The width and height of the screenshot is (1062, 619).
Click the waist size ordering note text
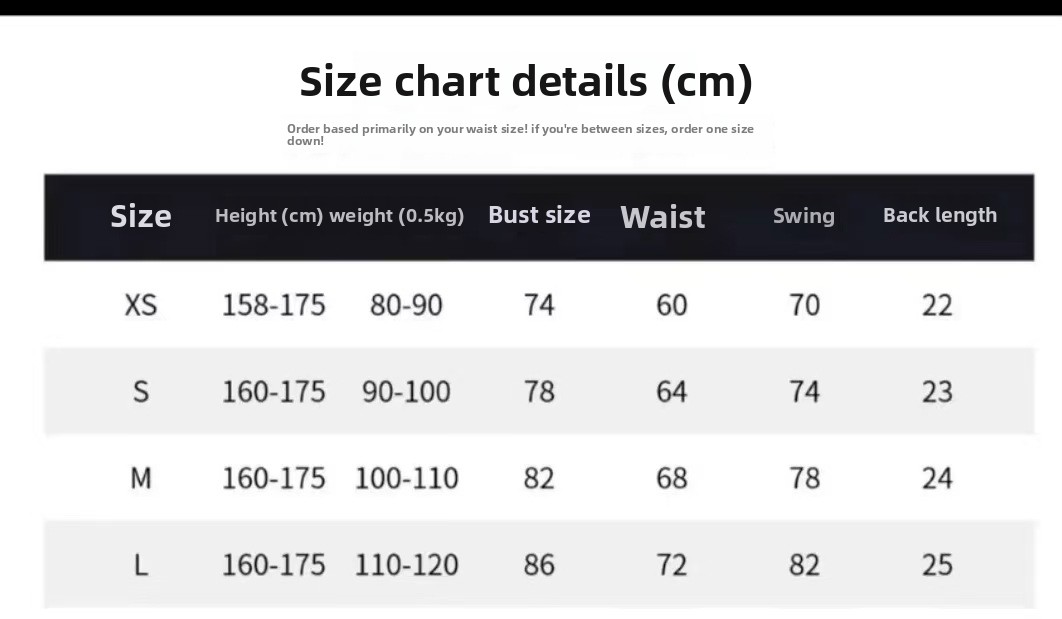[x=520, y=134]
